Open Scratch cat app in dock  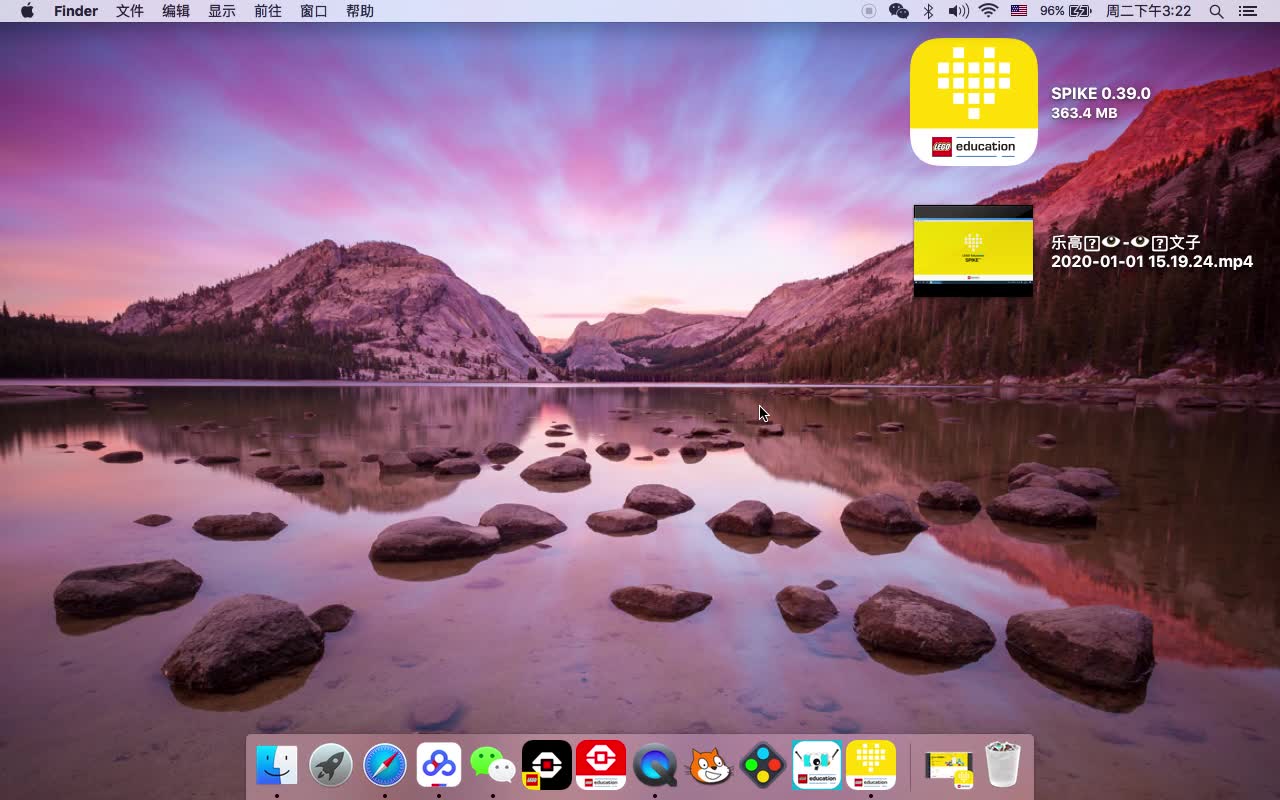click(x=709, y=766)
